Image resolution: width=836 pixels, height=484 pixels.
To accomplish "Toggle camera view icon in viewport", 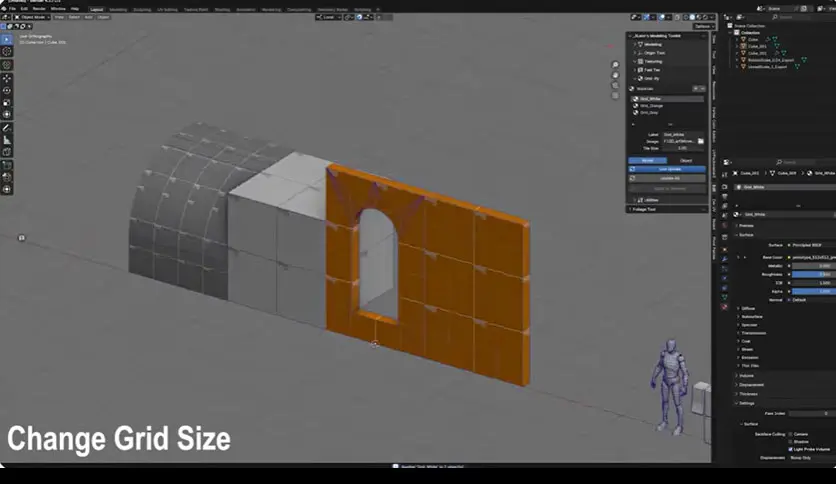I will [x=615, y=85].
